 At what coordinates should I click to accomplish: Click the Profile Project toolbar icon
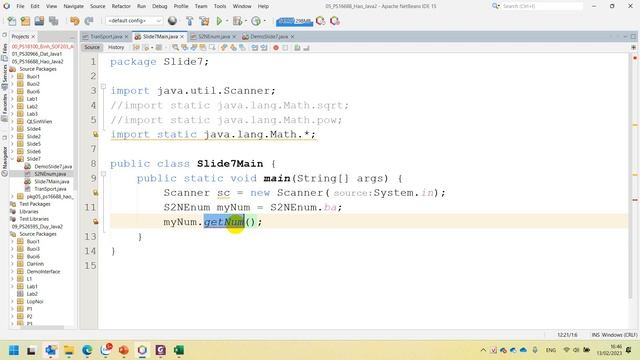coord(256,21)
